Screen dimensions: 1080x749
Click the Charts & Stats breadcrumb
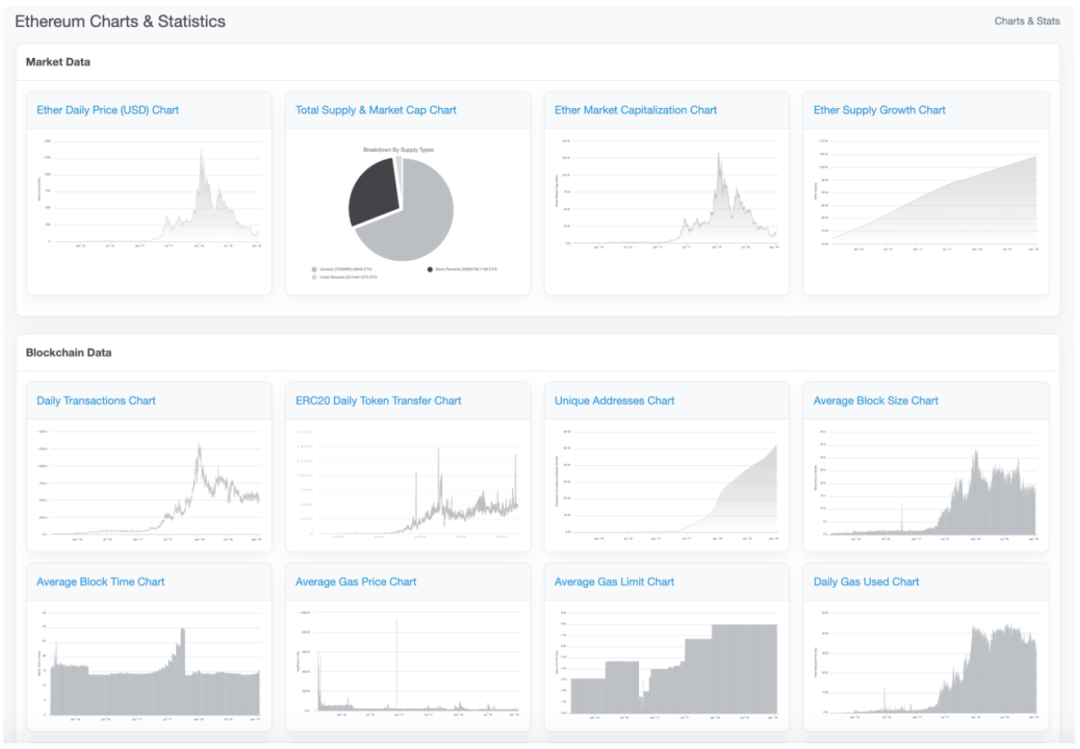(1027, 21)
